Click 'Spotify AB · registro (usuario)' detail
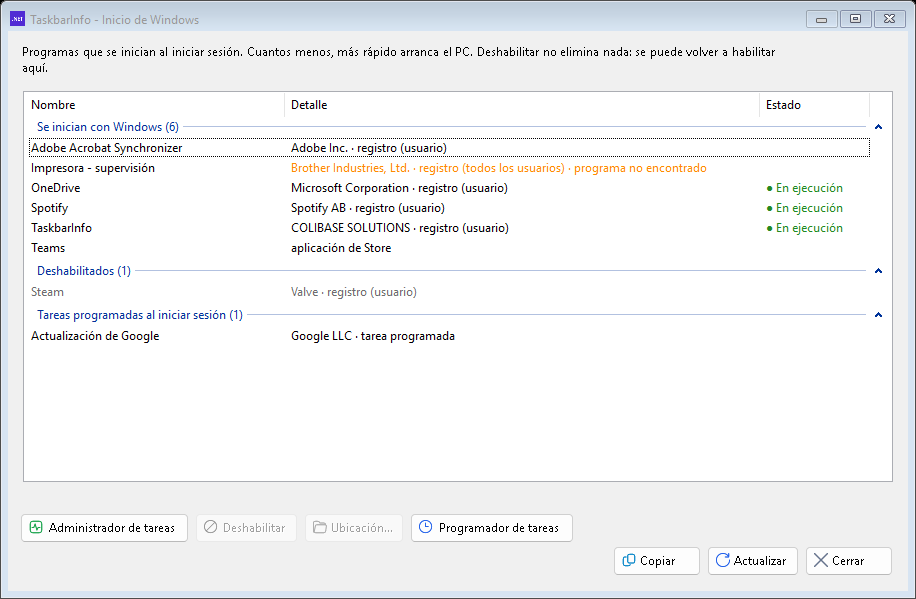 click(368, 208)
